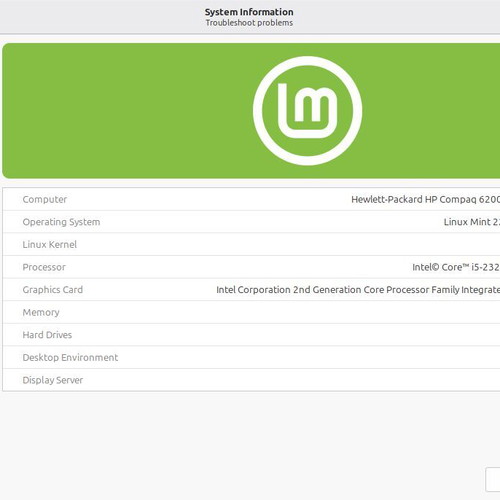Click the Troubleshoot problems subtitle
This screenshot has height=500, width=500.
pyautogui.click(x=249, y=23)
